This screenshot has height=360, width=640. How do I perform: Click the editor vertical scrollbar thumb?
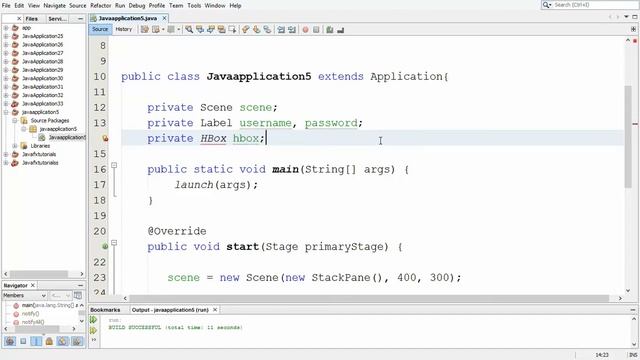click(x=628, y=137)
